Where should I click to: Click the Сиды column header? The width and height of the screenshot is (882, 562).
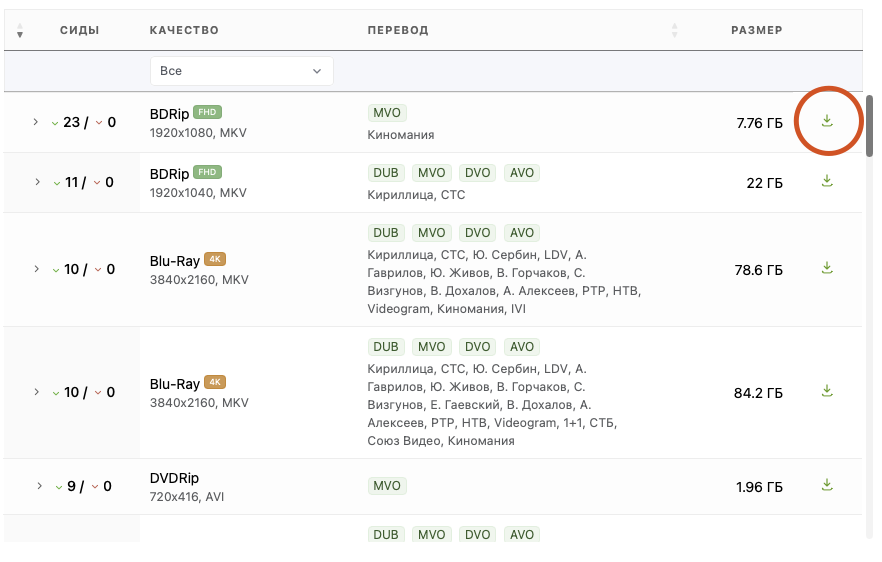(80, 30)
